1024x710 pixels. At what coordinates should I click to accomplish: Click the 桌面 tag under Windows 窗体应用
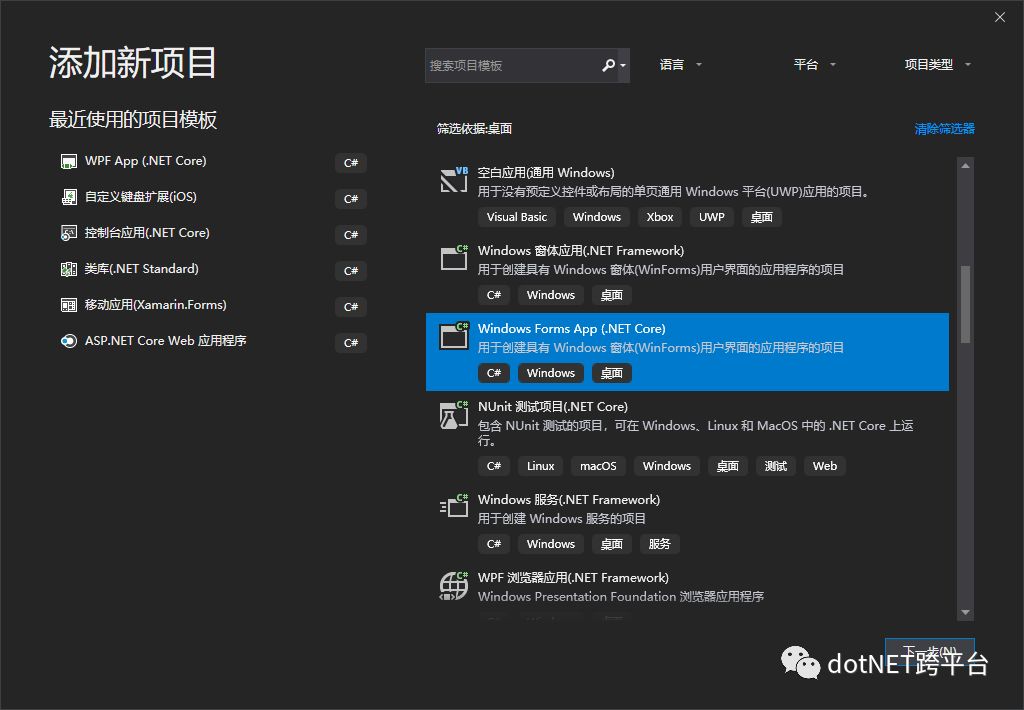pyautogui.click(x=612, y=295)
